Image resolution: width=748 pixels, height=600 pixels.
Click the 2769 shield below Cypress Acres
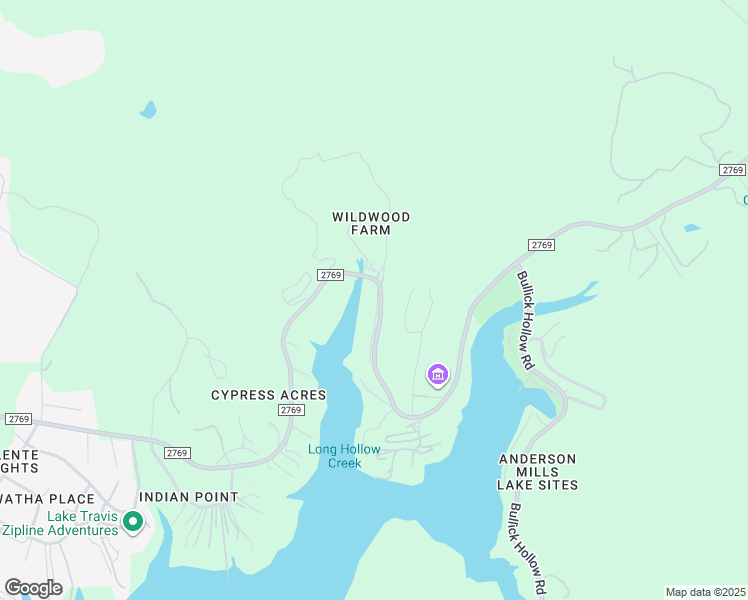(291, 410)
